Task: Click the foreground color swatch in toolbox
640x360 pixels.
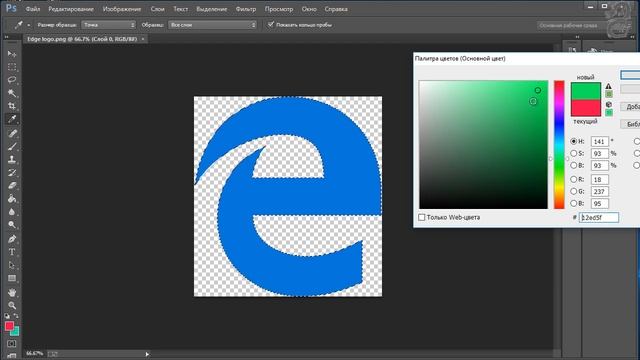Action: (x=9, y=326)
